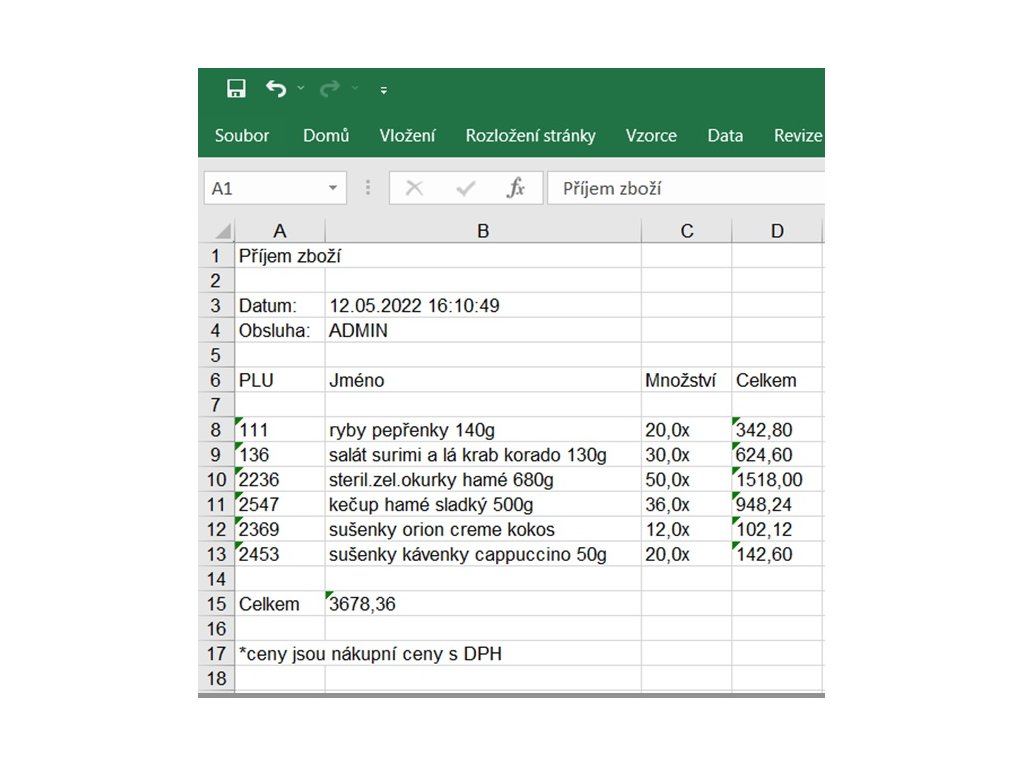The image size is (1024, 768).
Task: Open the Rozložení stránky tab
Action: pos(530,136)
